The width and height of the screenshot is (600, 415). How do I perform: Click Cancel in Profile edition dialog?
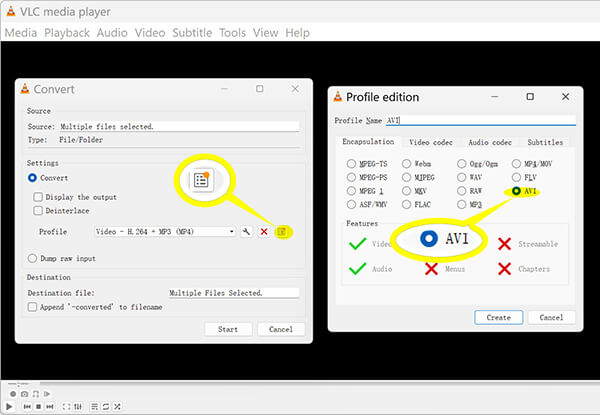point(551,317)
